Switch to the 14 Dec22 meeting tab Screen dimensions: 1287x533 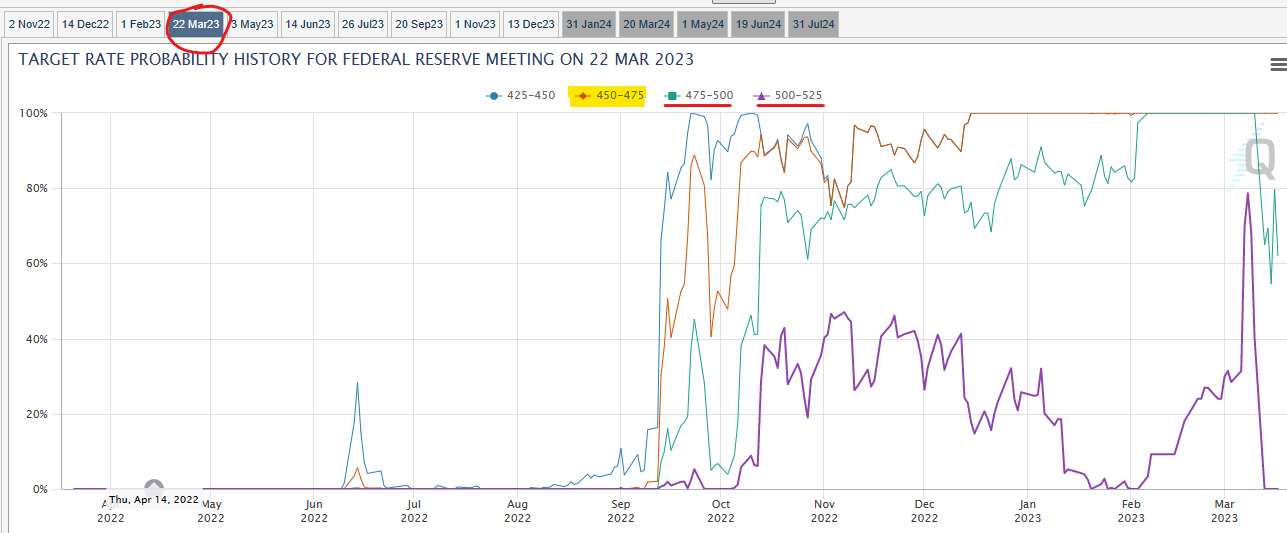click(x=85, y=24)
